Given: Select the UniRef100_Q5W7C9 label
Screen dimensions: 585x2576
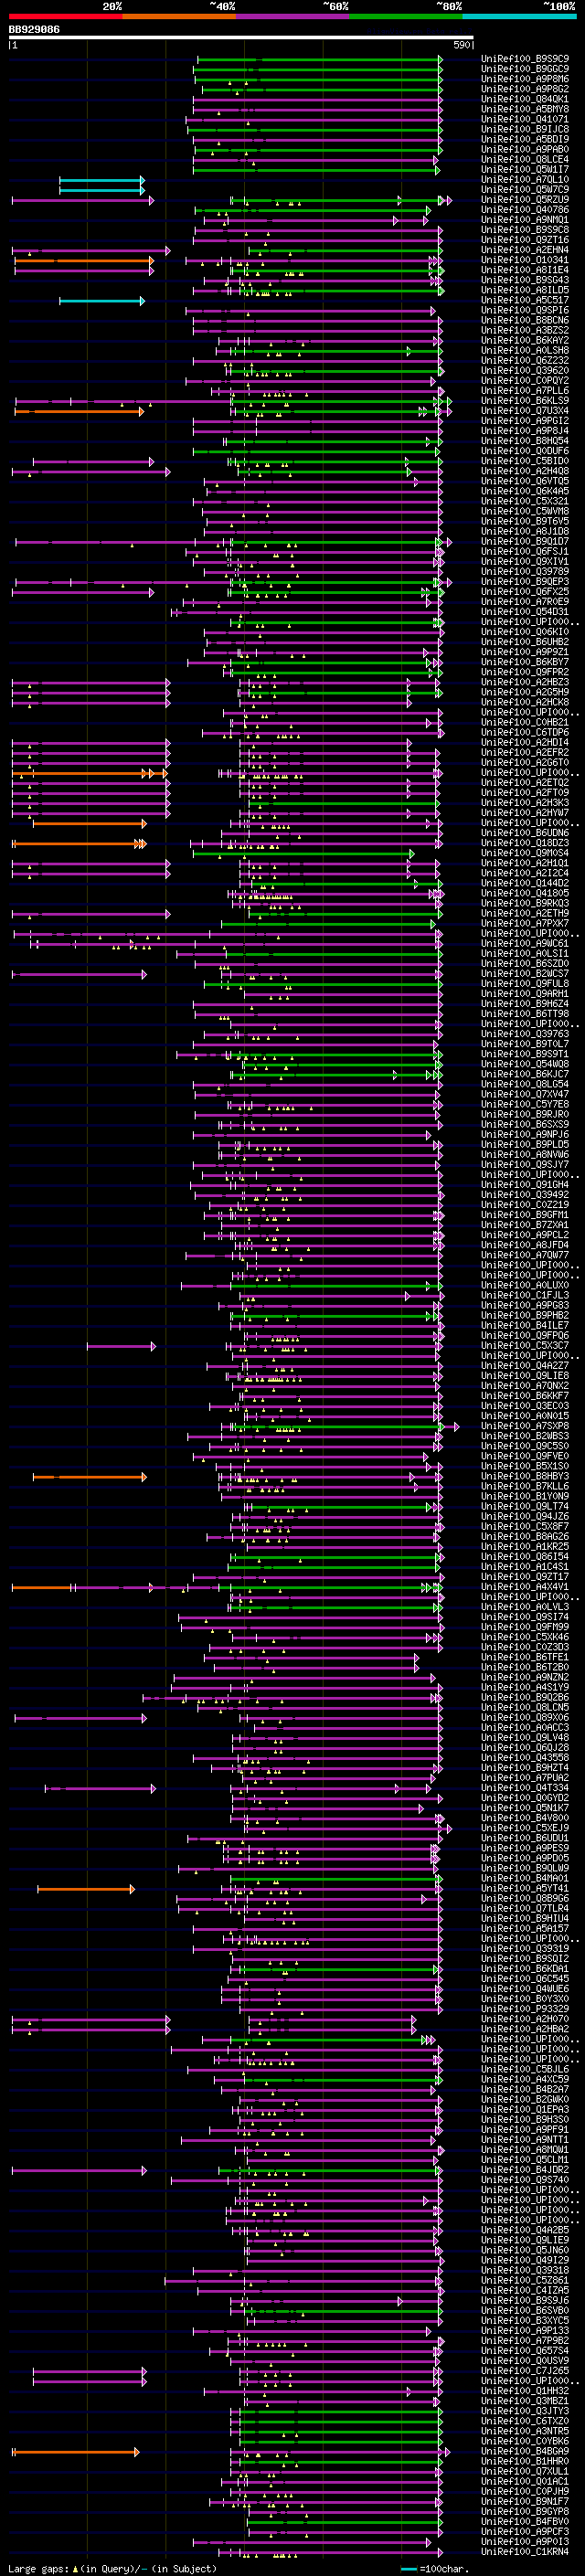Looking at the screenshot, I should pos(525,190).
